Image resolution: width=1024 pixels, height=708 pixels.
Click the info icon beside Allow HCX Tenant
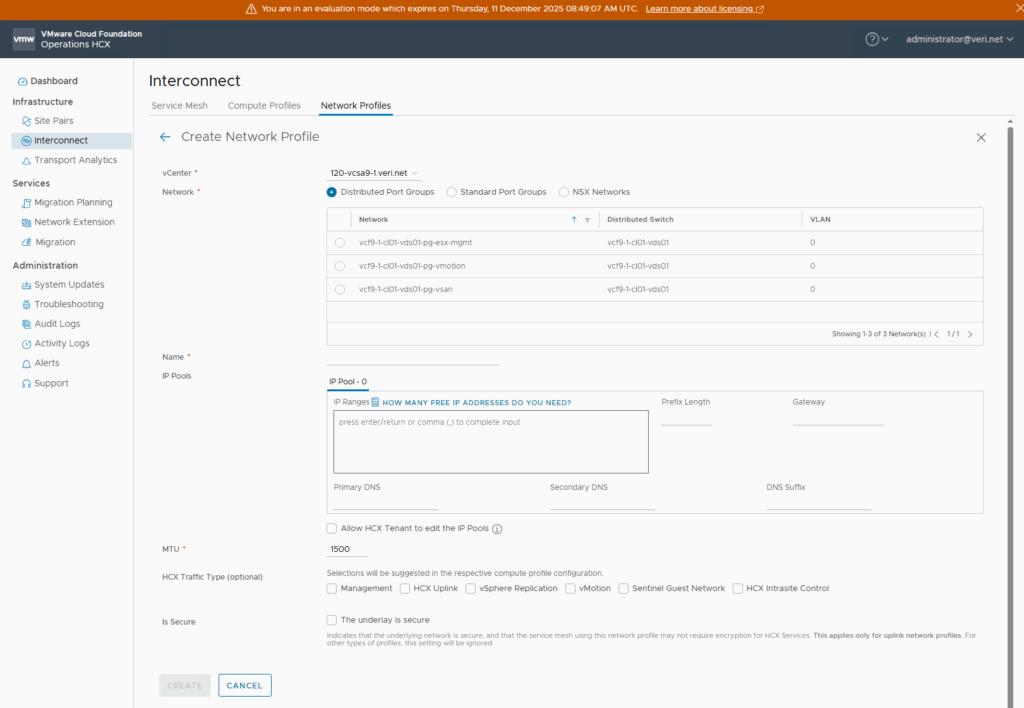(x=497, y=529)
